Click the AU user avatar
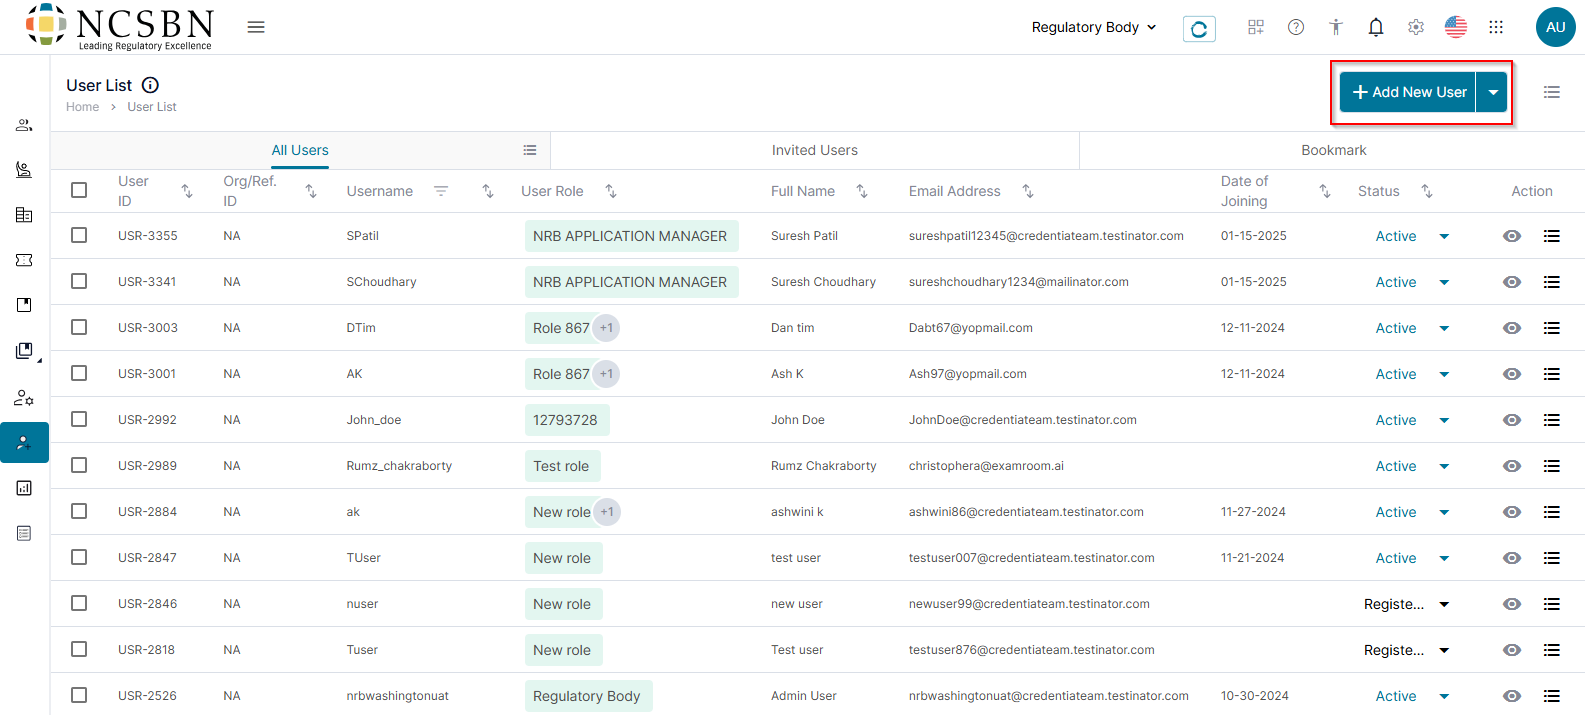Screen dimensions: 1585x715 [1554, 27]
